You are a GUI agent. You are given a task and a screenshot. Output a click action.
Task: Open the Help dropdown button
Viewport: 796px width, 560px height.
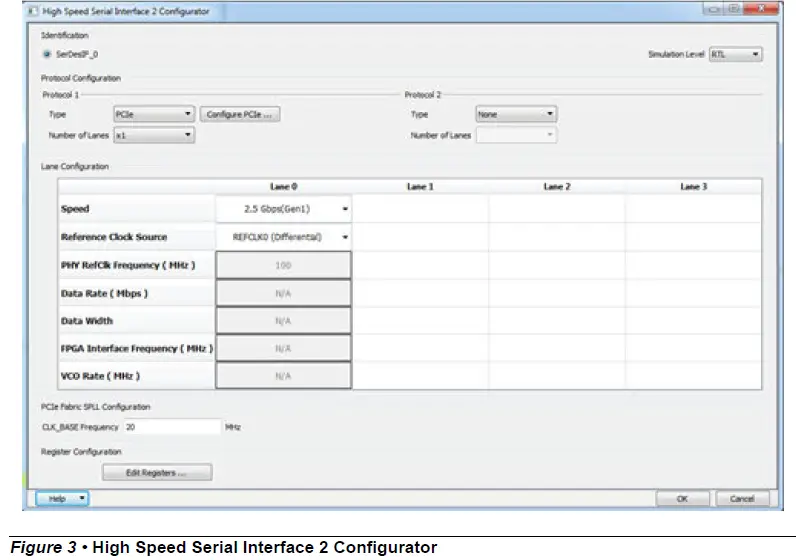62,499
